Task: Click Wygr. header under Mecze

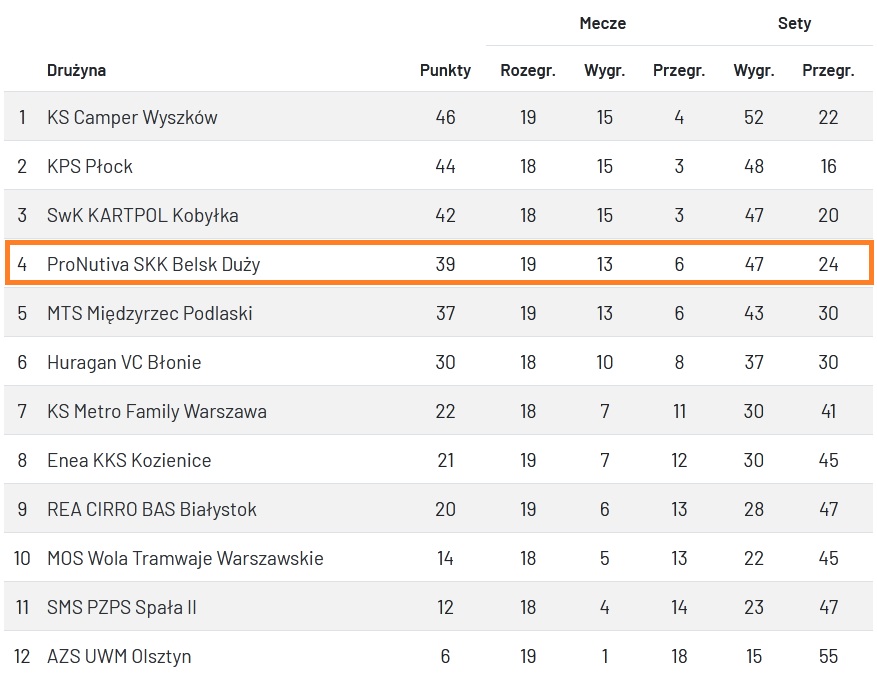Action: [605, 70]
